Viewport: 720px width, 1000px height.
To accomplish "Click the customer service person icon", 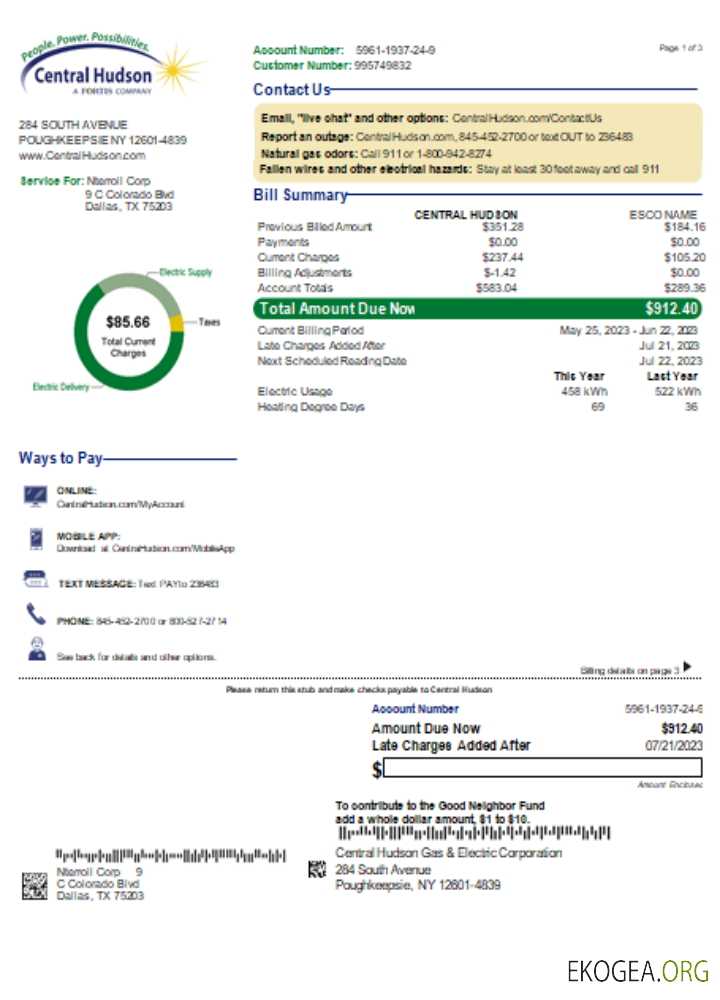I will pyautogui.click(x=37, y=649).
